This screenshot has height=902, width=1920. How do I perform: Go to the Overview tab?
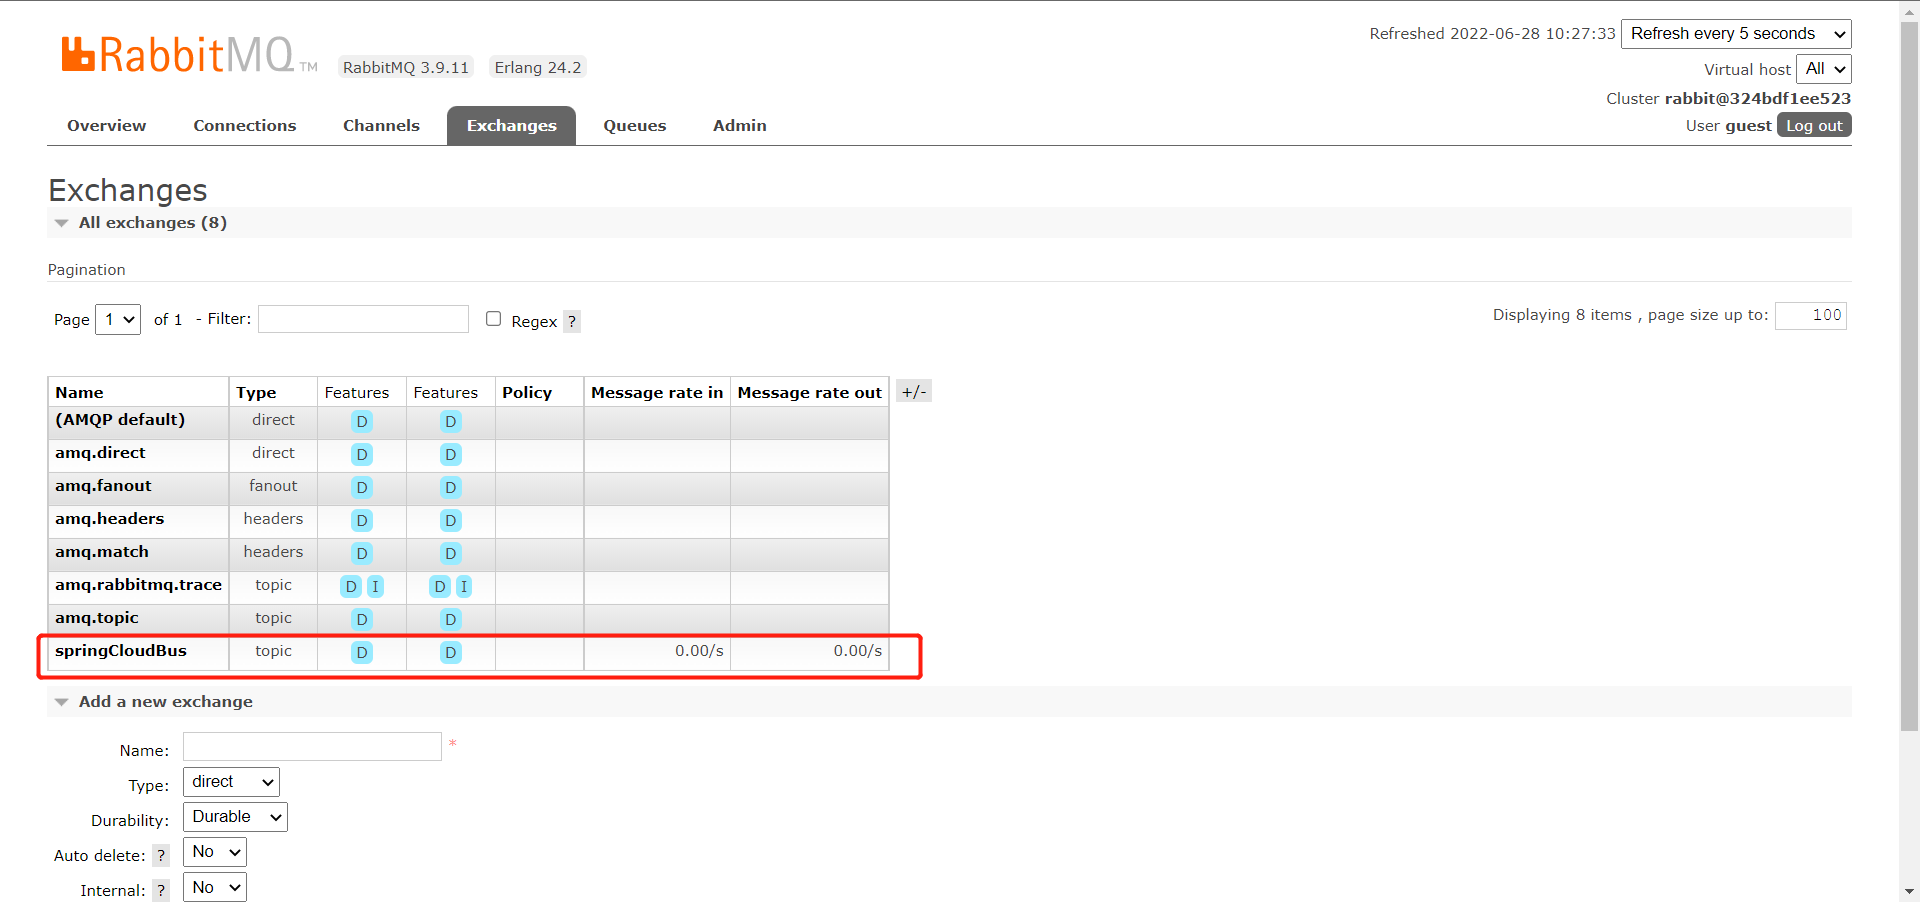click(x=106, y=126)
